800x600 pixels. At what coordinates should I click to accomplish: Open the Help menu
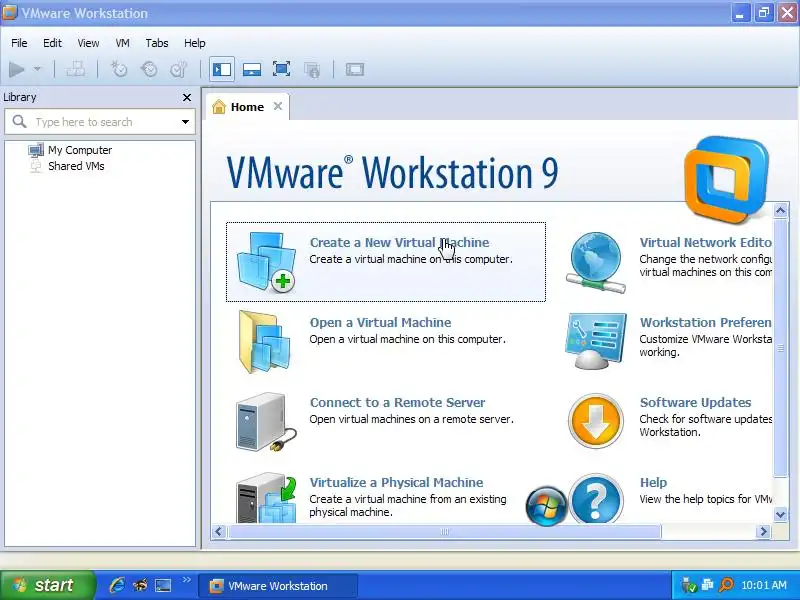194,43
